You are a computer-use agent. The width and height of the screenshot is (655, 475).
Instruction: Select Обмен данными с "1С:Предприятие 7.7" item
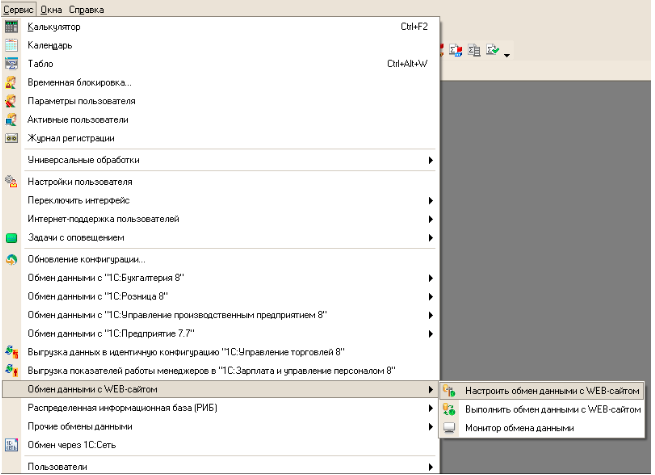[x=221, y=333]
